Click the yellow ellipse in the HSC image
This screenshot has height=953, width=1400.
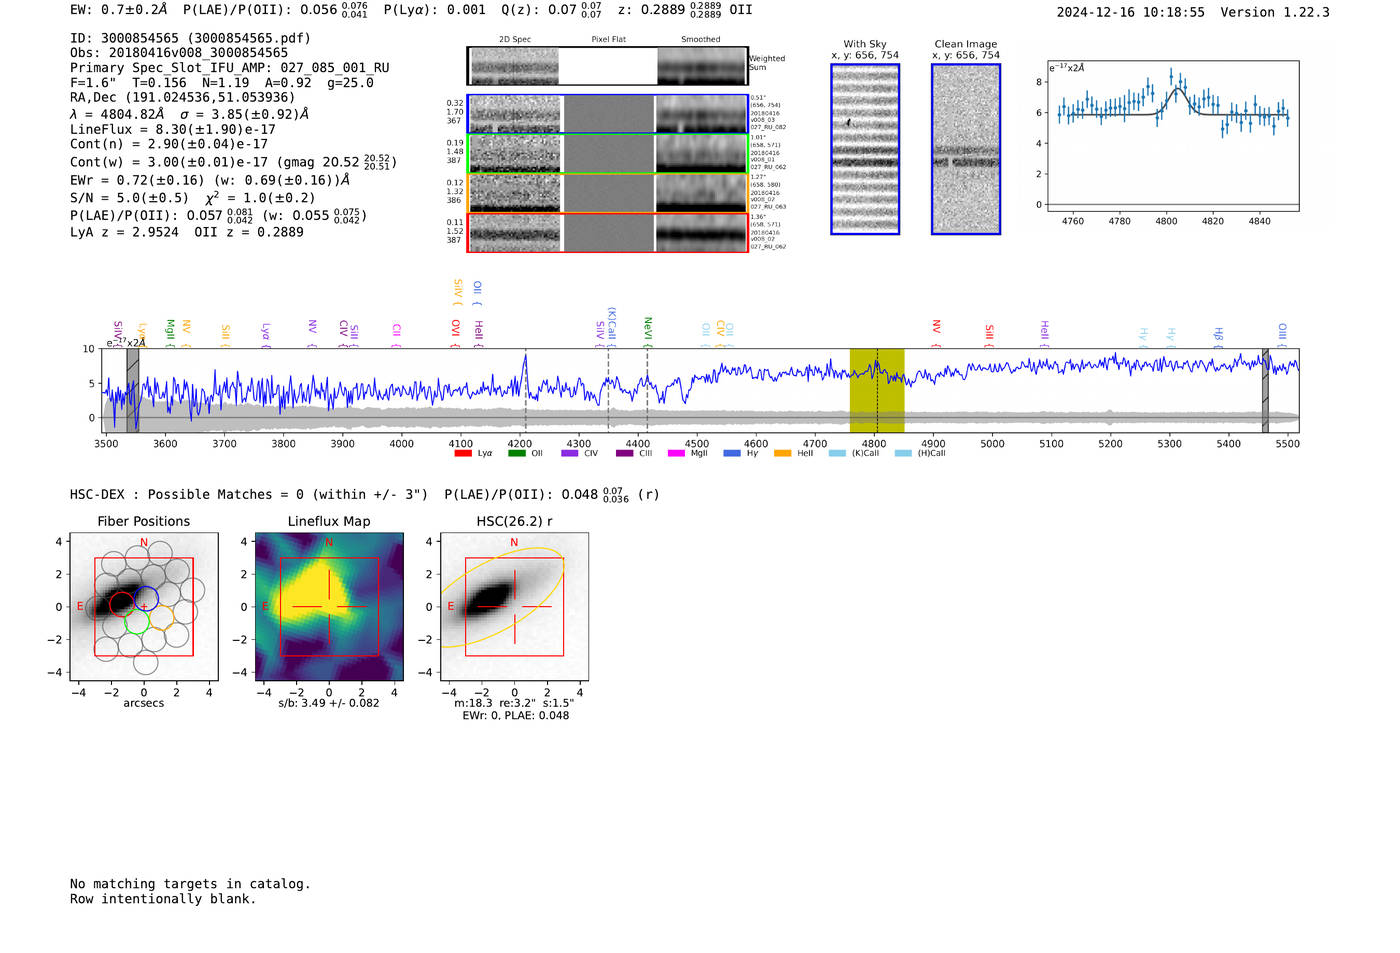pos(502,597)
